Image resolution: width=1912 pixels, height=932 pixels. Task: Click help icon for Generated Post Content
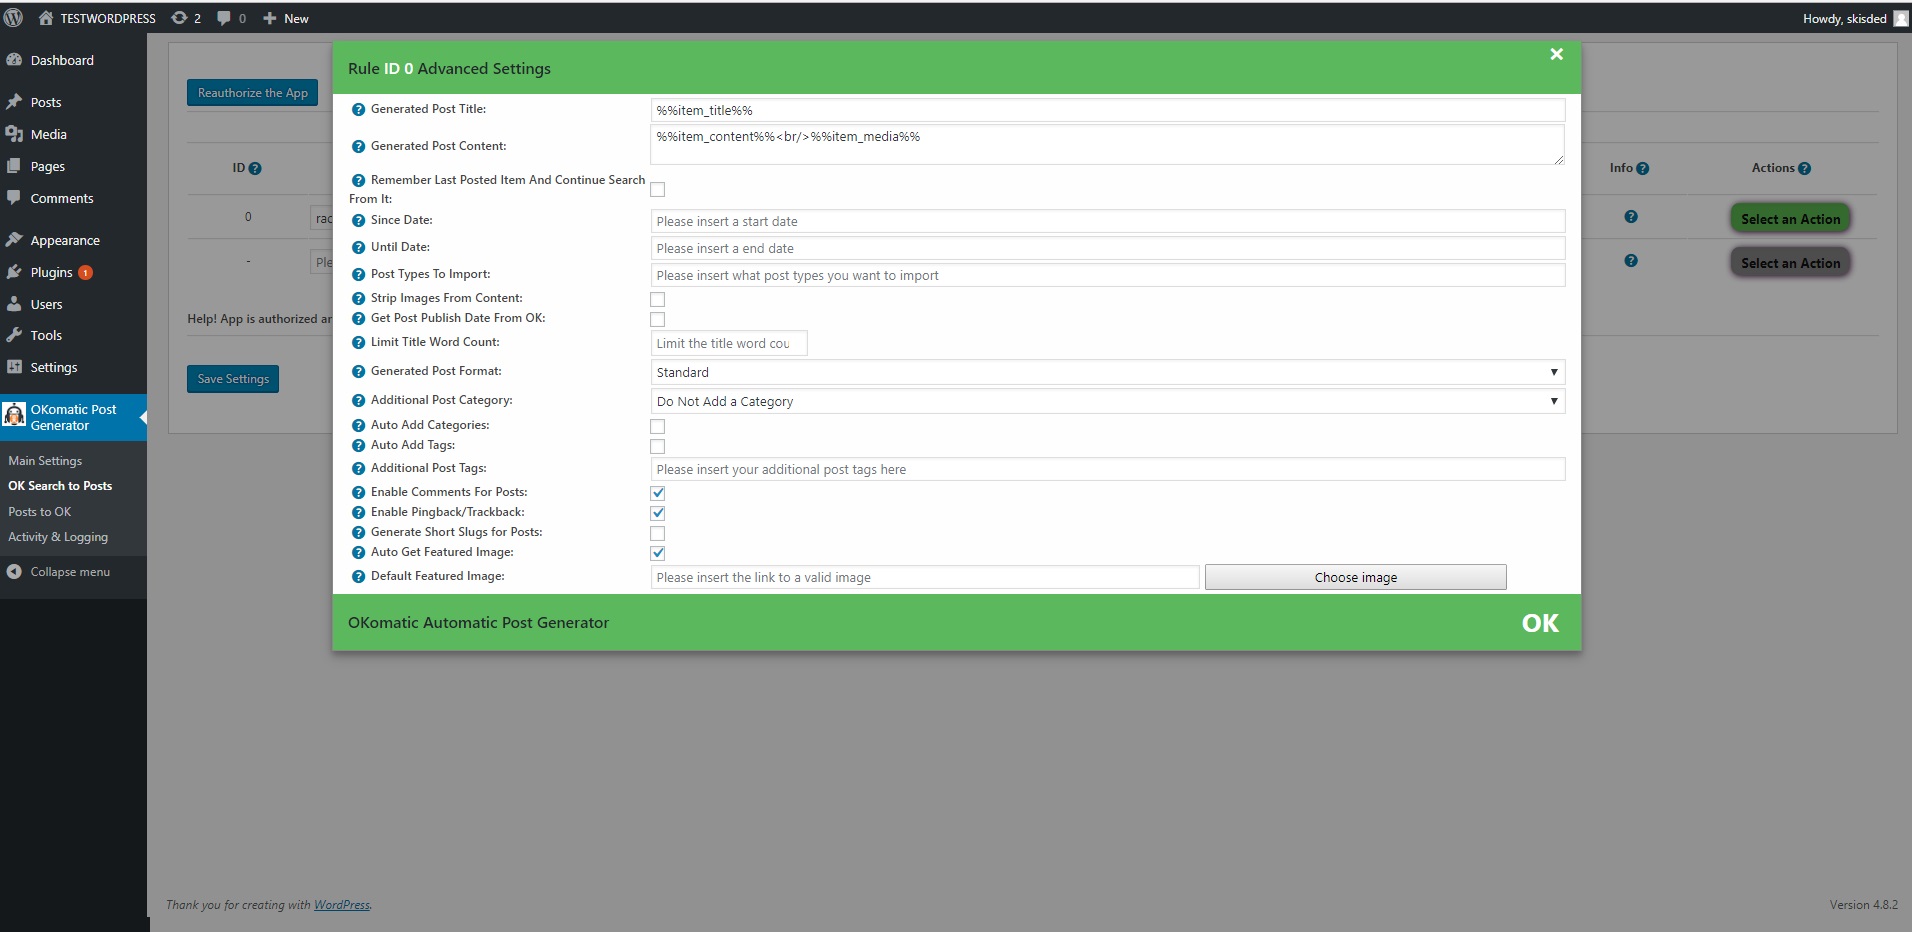coord(358,147)
